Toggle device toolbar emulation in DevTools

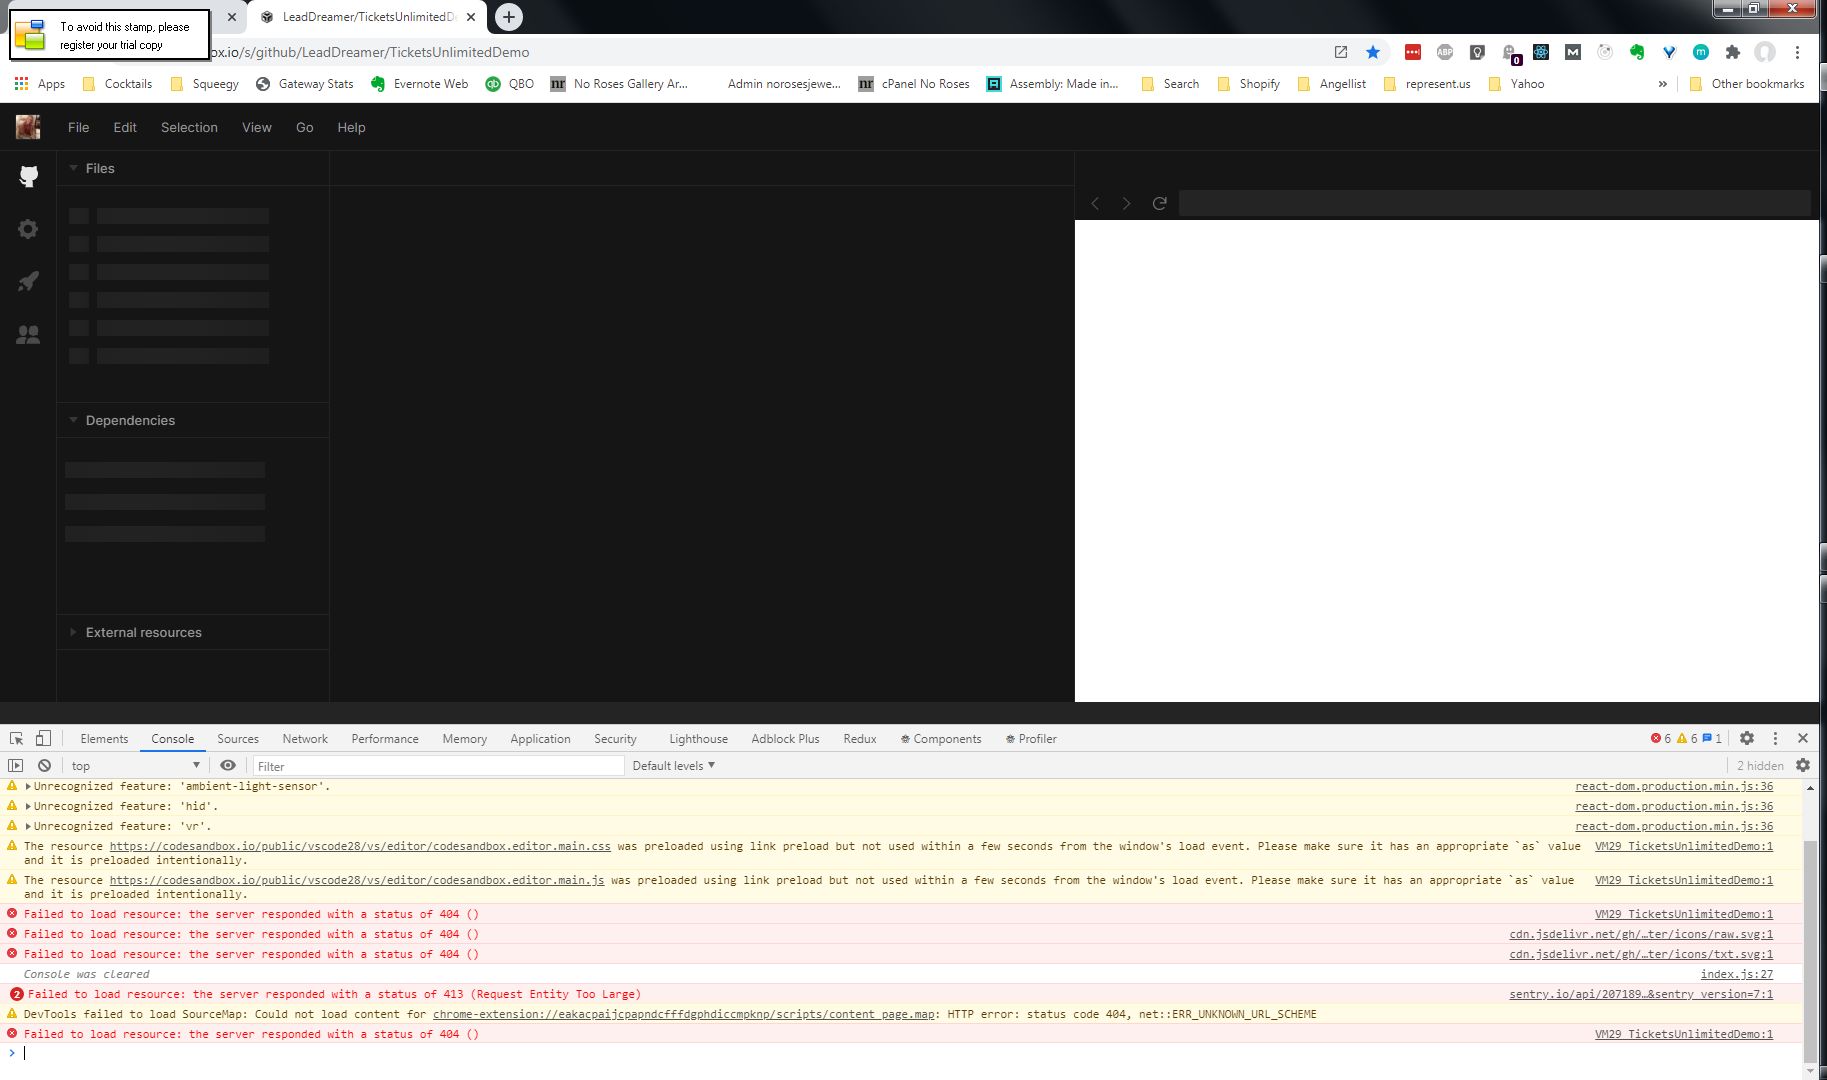[41, 738]
